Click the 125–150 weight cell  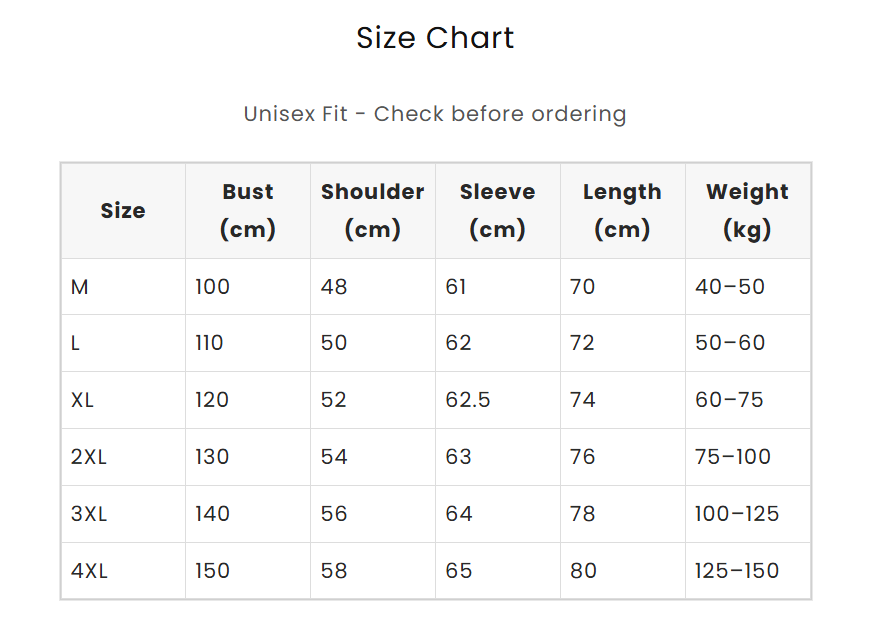point(737,571)
